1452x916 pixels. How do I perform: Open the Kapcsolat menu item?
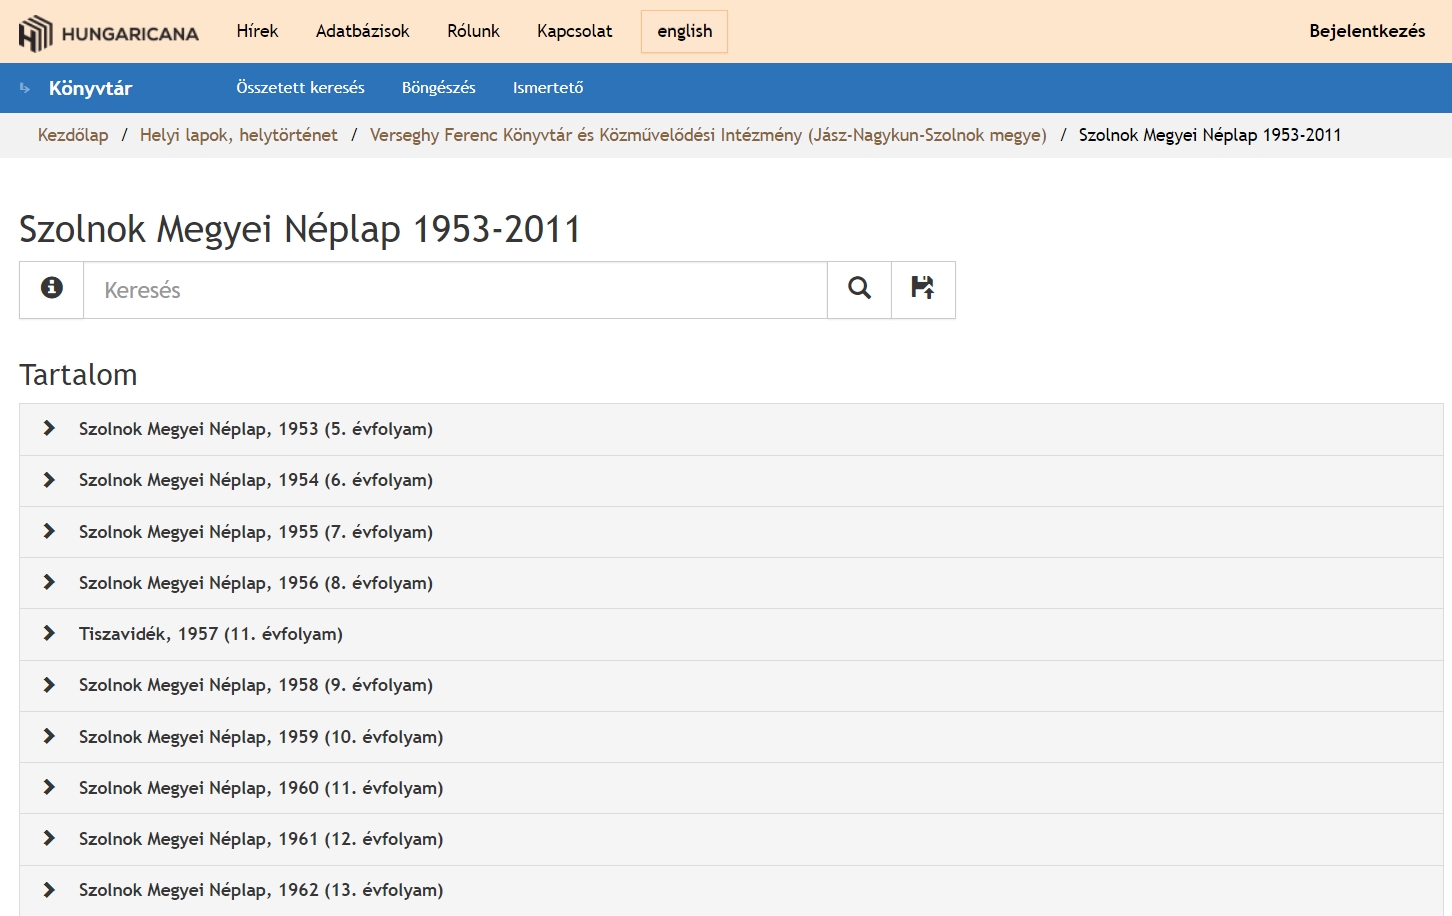point(575,31)
